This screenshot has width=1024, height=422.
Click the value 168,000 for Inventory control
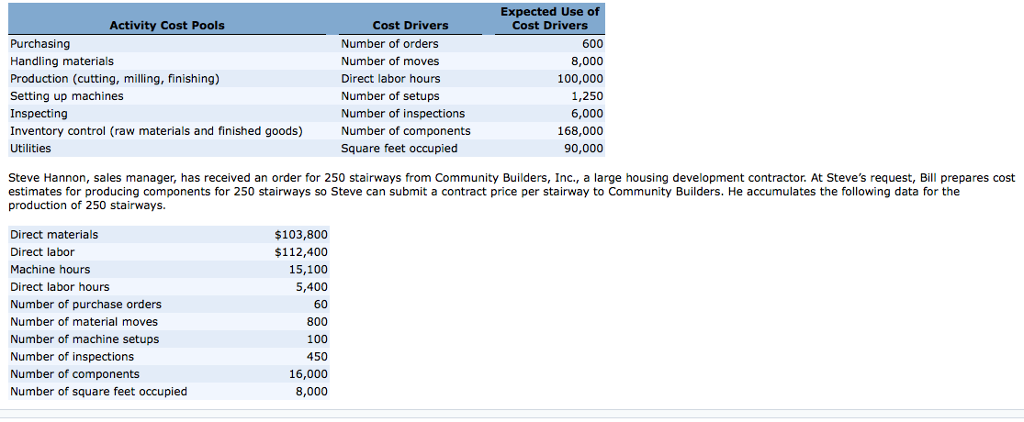click(x=581, y=131)
